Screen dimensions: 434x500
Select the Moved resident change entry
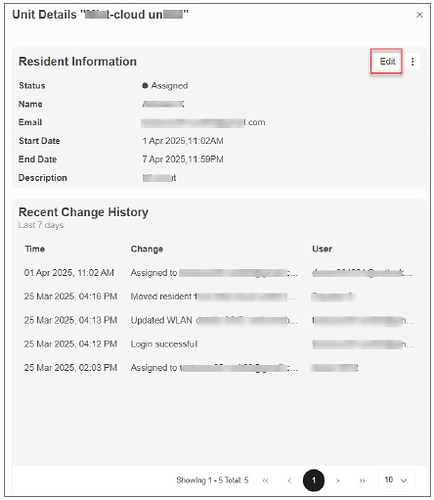213,296
